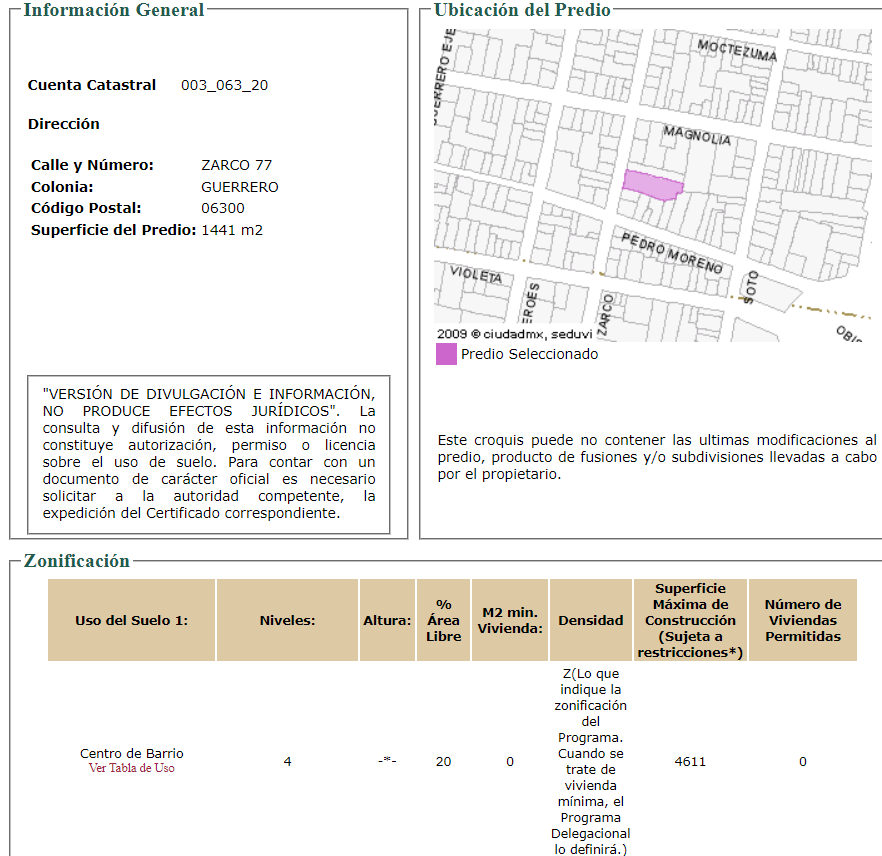Click the Uso del Suelo 1 column header
Viewport: 882px width, 856px height.
pos(132,620)
